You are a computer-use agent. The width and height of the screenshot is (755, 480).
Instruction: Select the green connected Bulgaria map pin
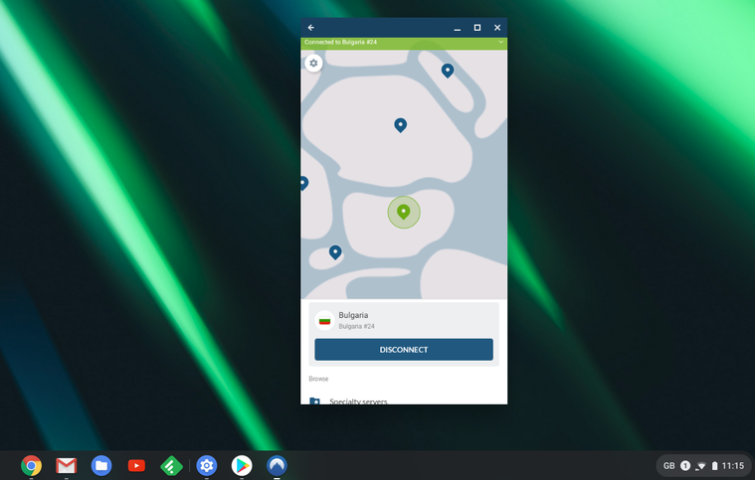404,212
